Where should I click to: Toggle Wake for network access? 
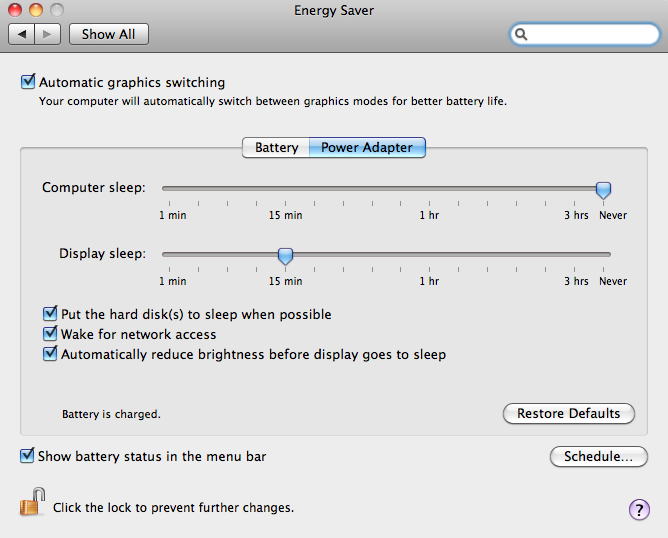point(50,333)
